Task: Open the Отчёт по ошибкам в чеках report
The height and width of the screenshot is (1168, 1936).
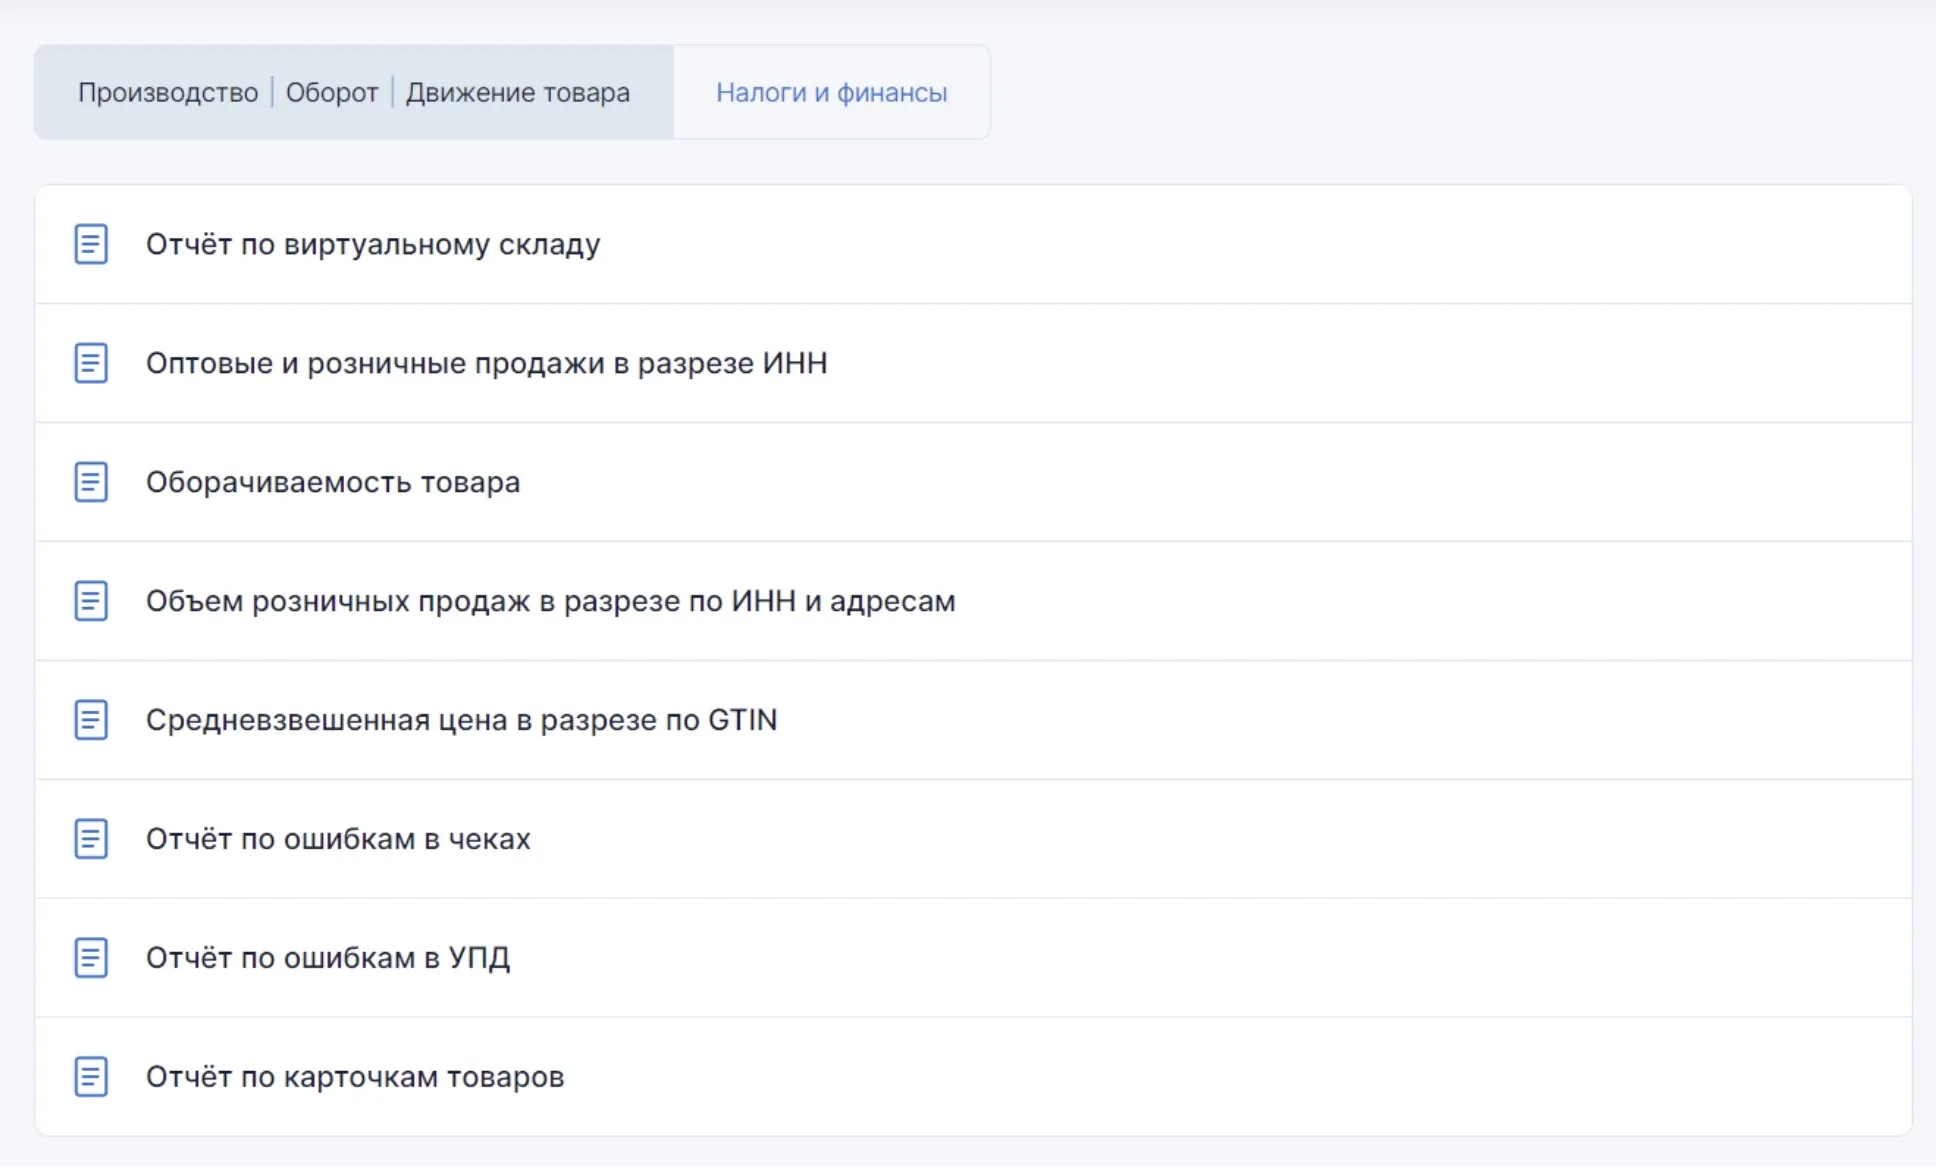Action: coord(338,839)
